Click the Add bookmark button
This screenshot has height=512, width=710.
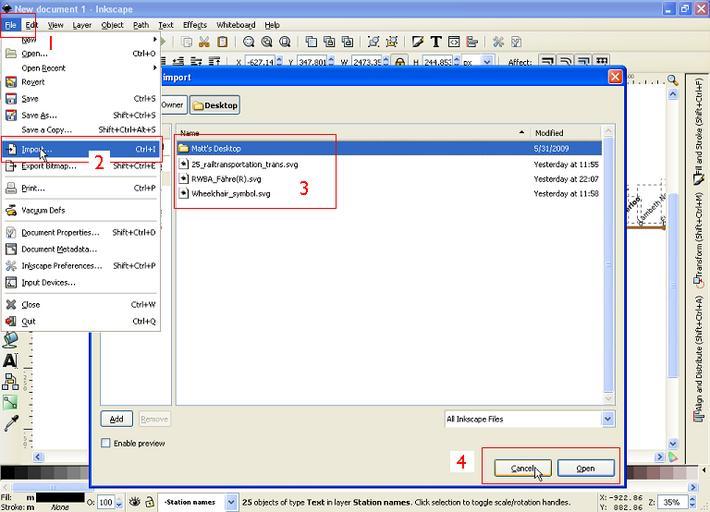coord(116,419)
